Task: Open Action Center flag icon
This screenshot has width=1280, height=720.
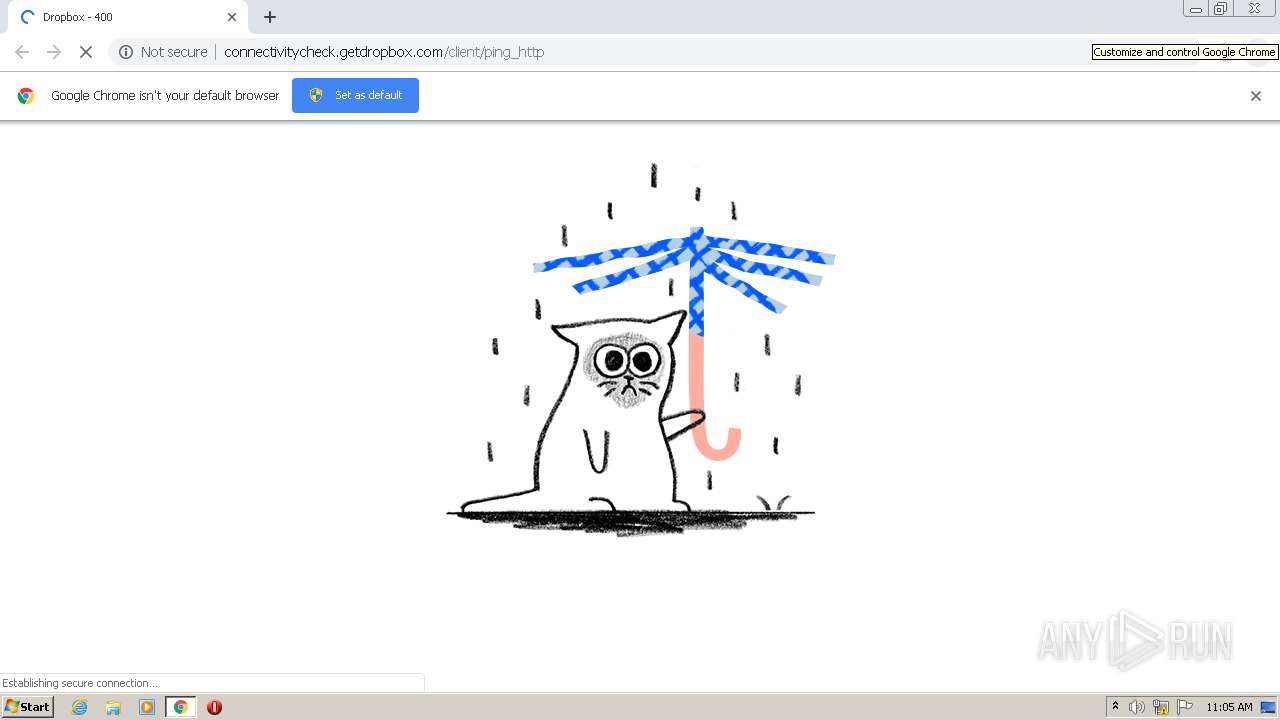Action: [1185, 707]
